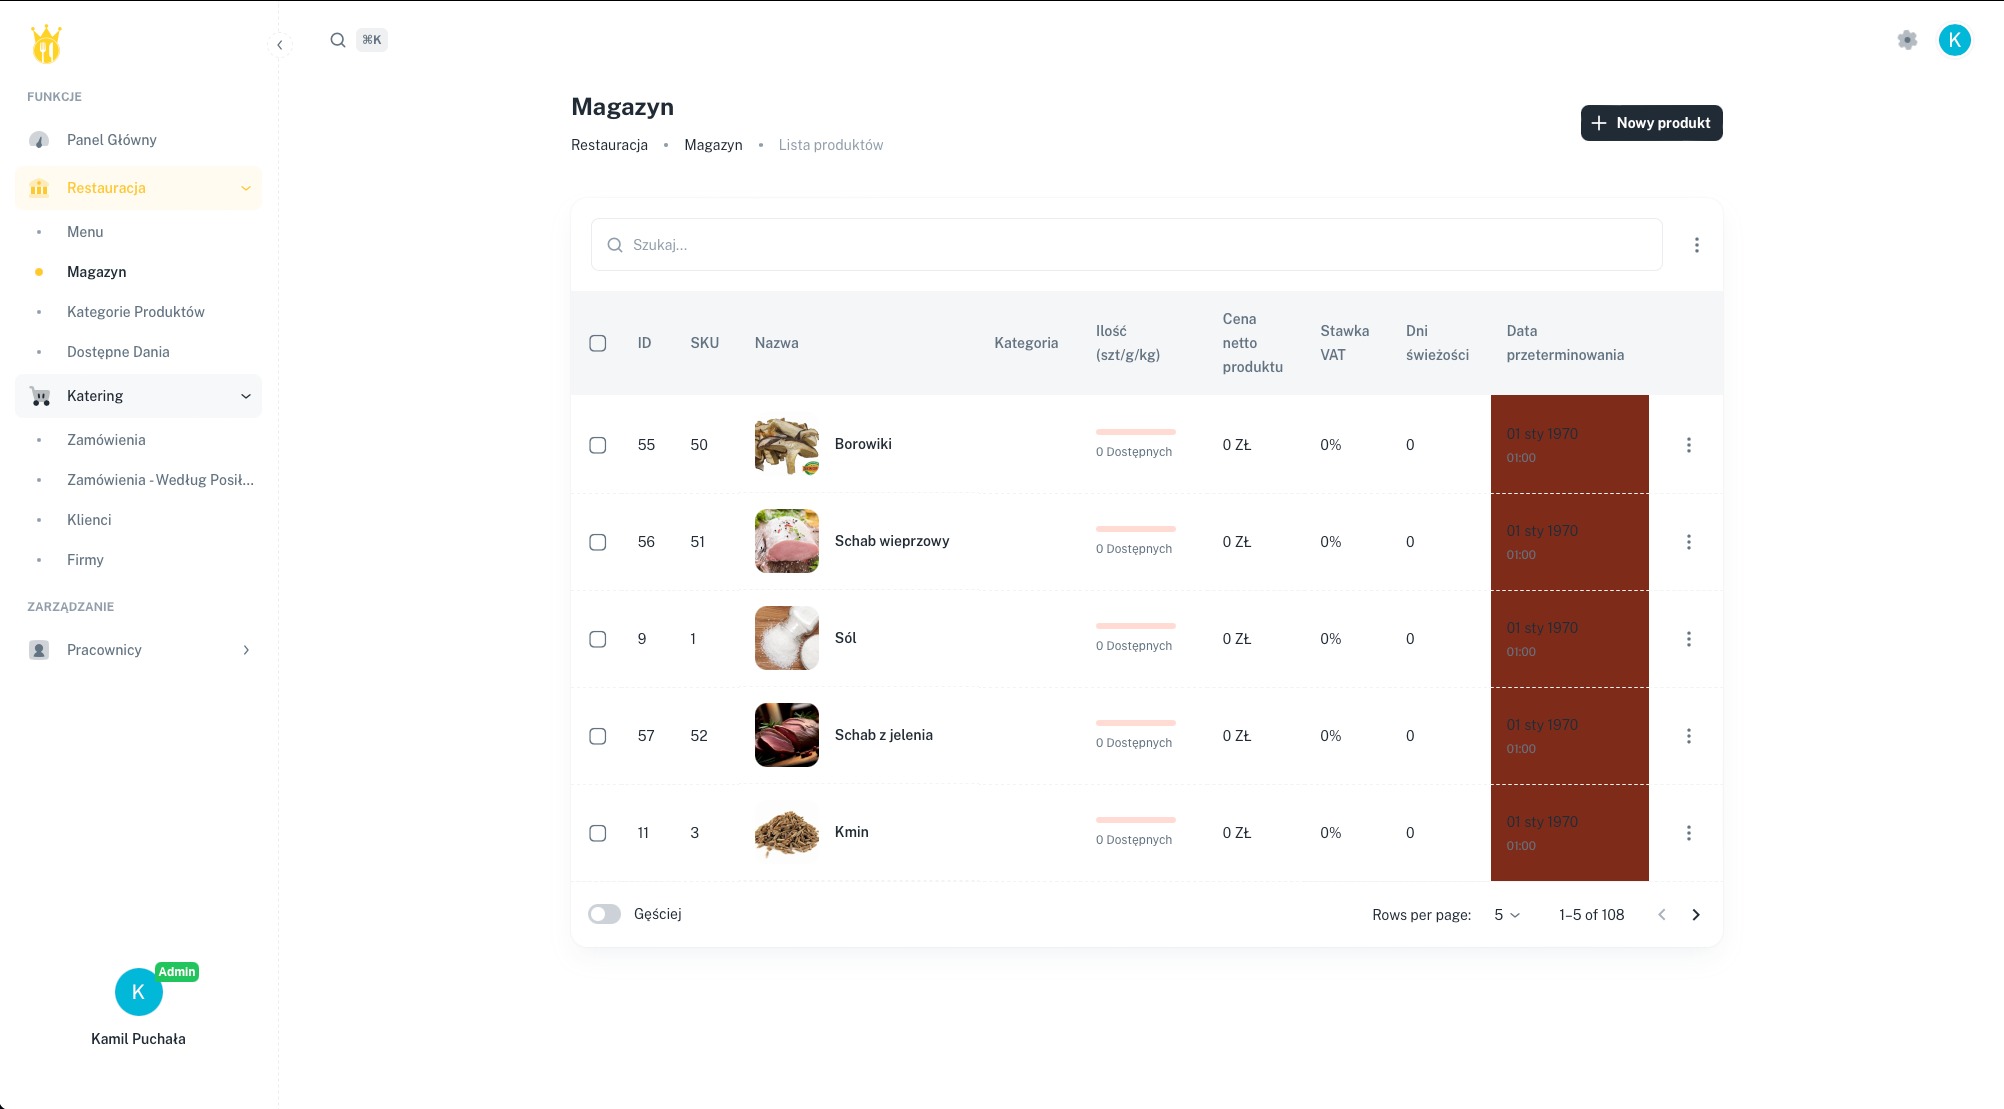The width and height of the screenshot is (2004, 1109).
Task: Click the search magnifier icon in top bar
Action: (x=338, y=40)
